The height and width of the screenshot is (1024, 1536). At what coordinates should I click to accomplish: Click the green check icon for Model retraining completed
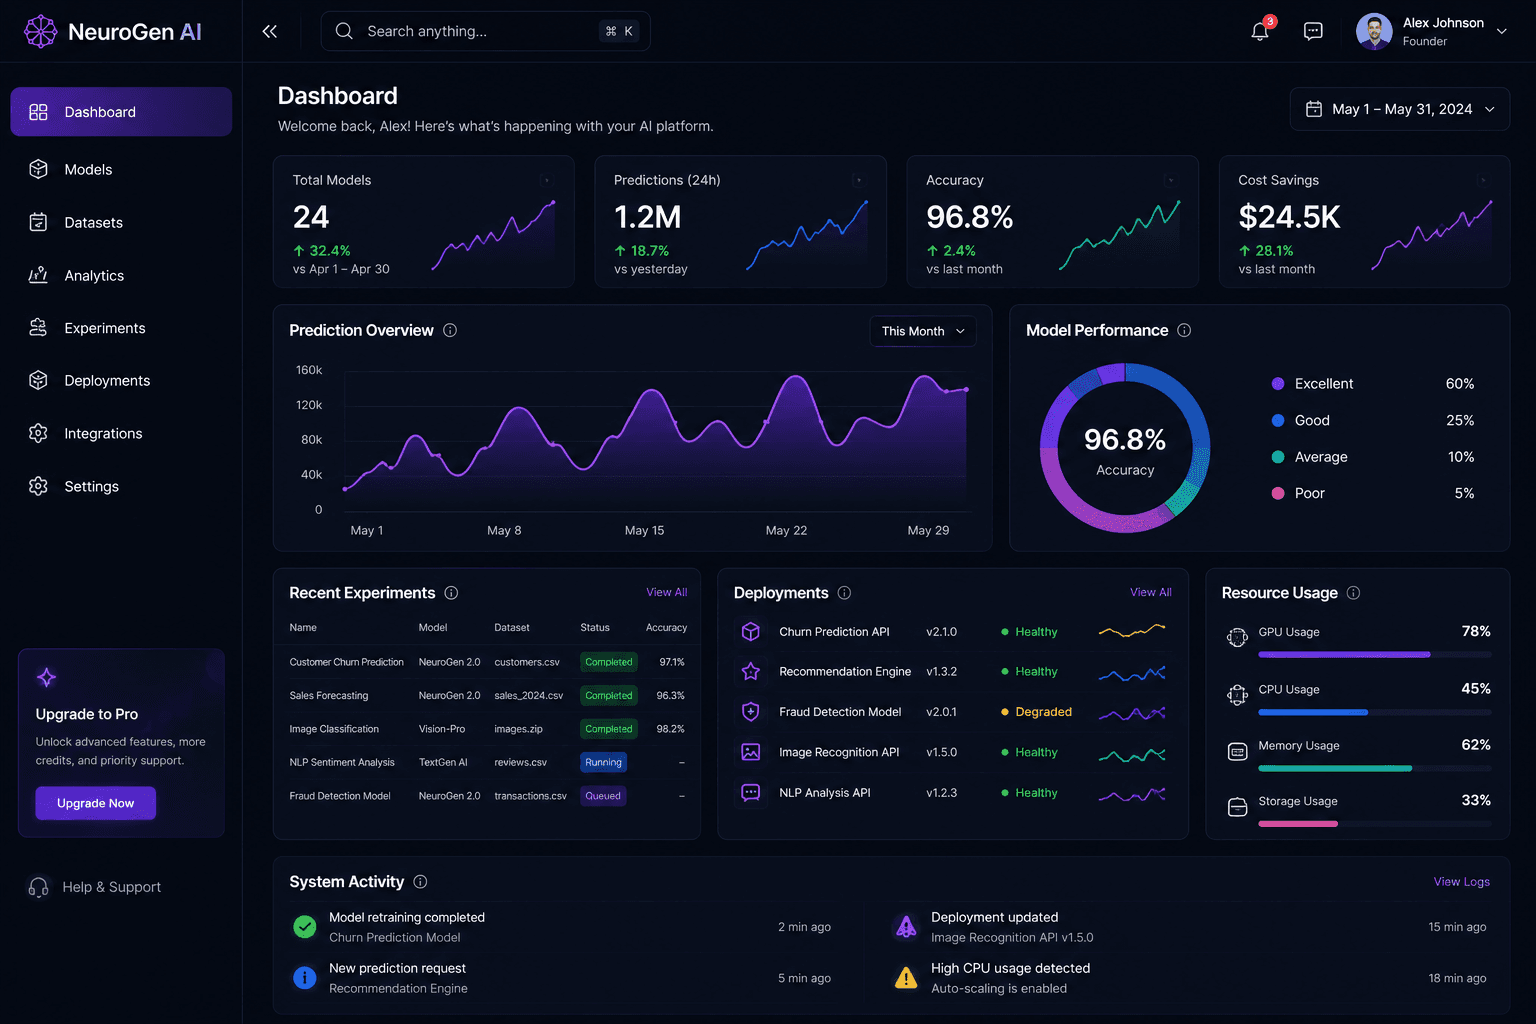(305, 927)
